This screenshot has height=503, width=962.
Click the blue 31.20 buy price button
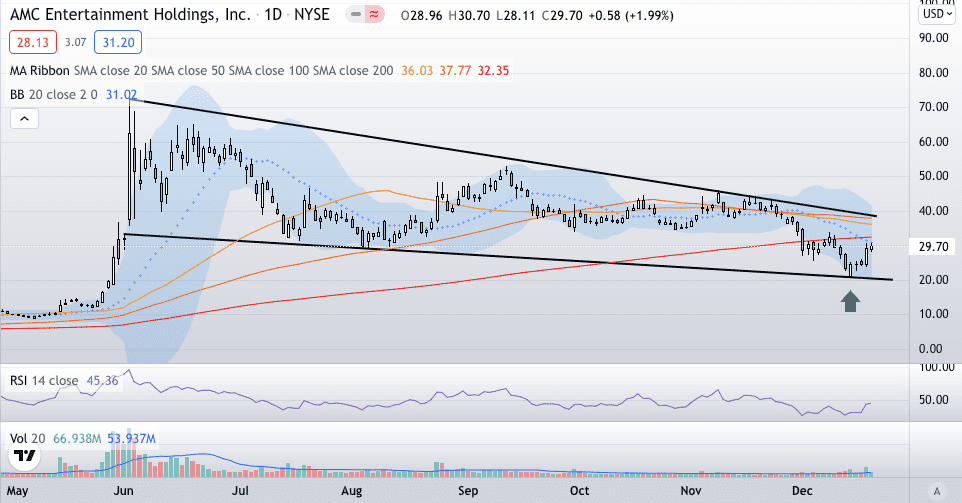coord(118,42)
